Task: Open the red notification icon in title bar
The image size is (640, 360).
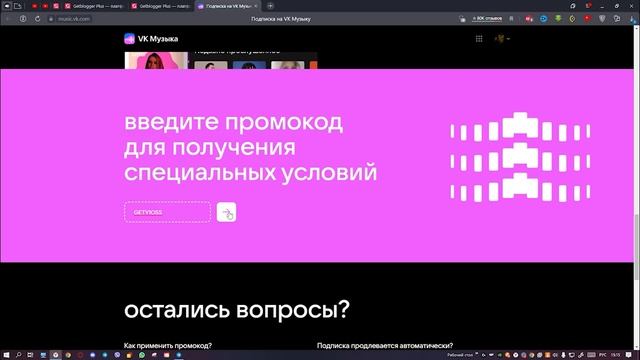Action: (x=588, y=6)
